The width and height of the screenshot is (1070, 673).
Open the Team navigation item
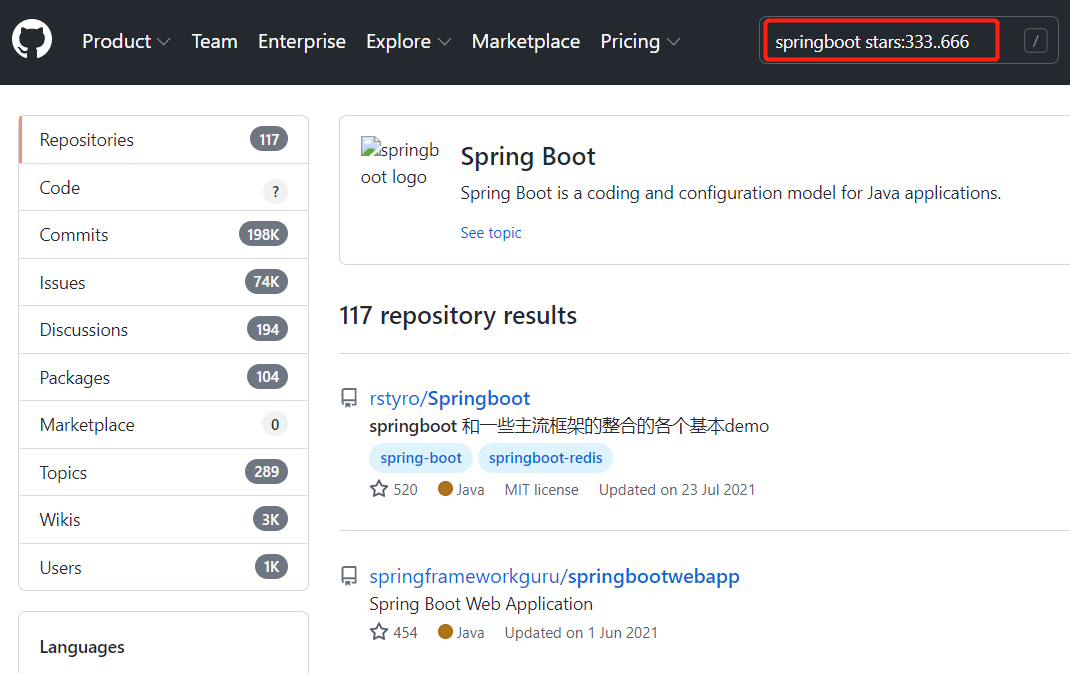pos(214,41)
